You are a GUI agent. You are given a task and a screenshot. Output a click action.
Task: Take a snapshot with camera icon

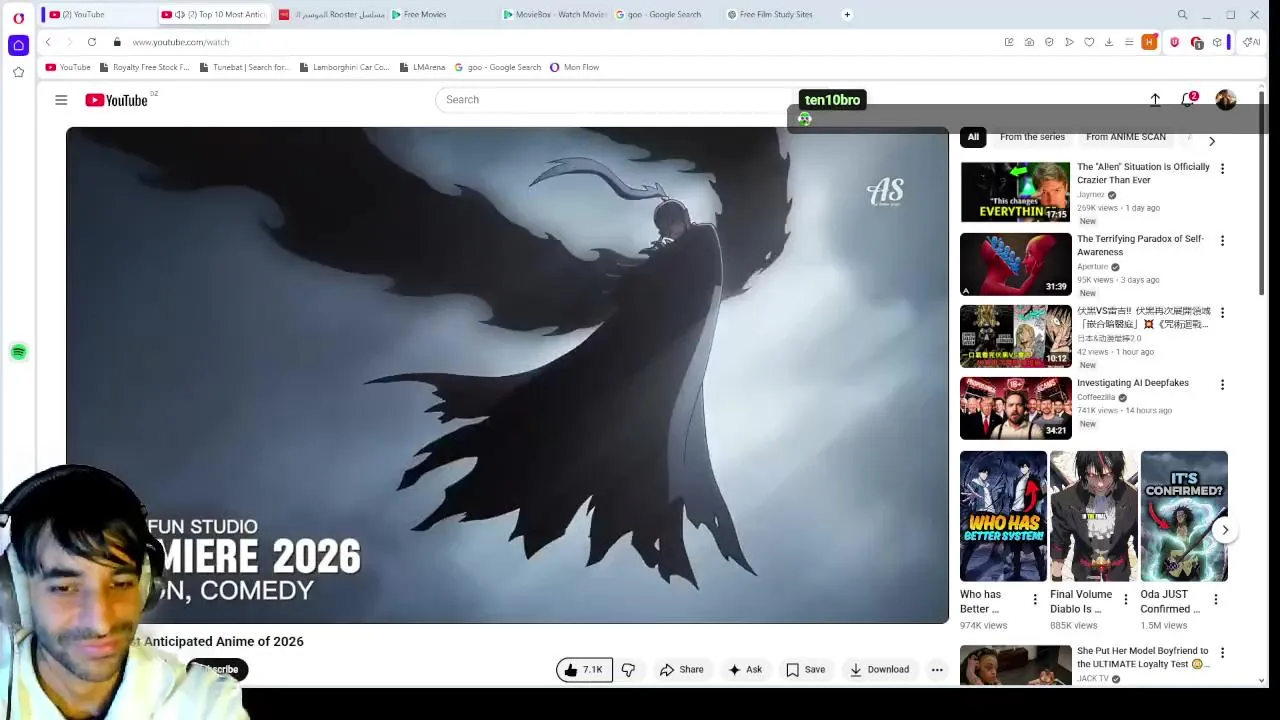[x=1029, y=42]
